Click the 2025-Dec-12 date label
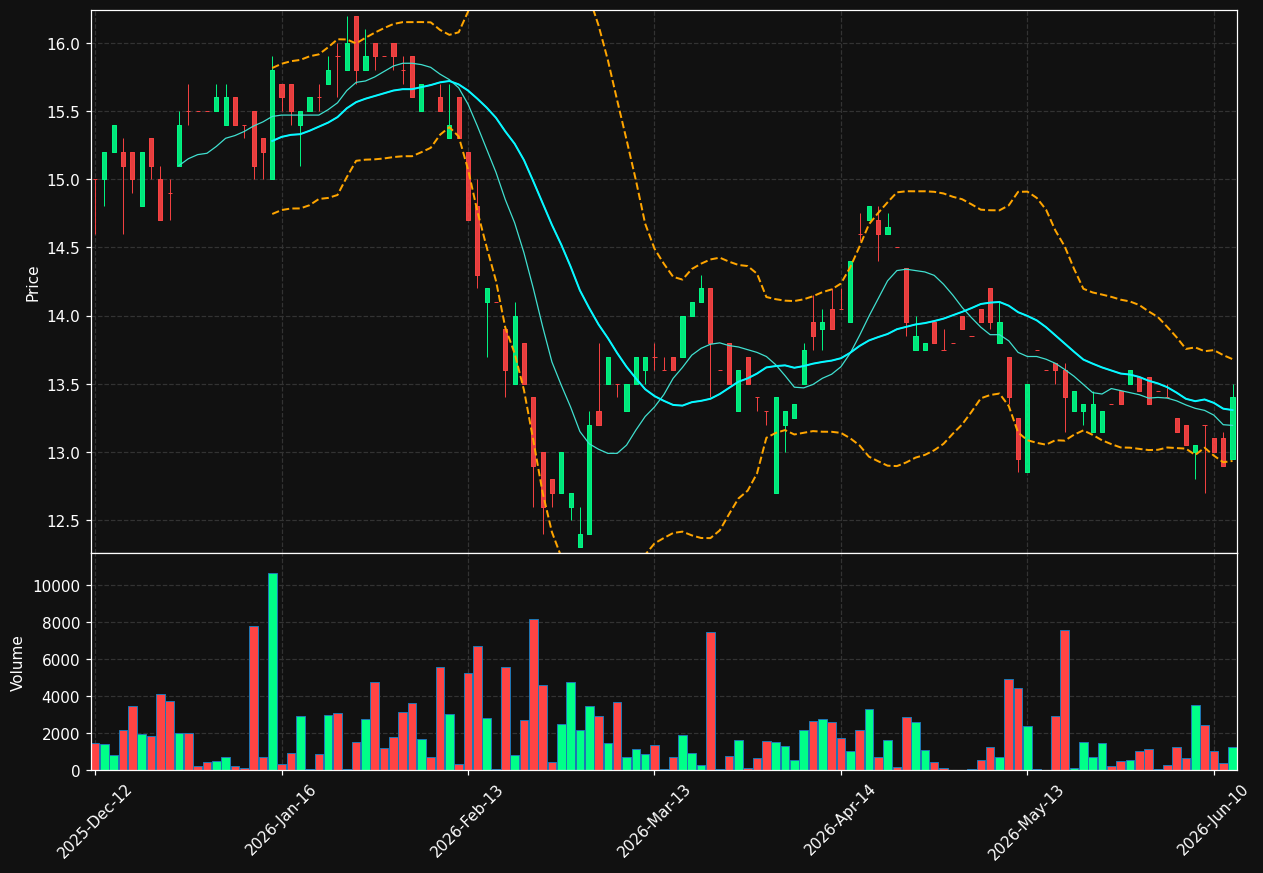The image size is (1263, 873). pos(95,821)
